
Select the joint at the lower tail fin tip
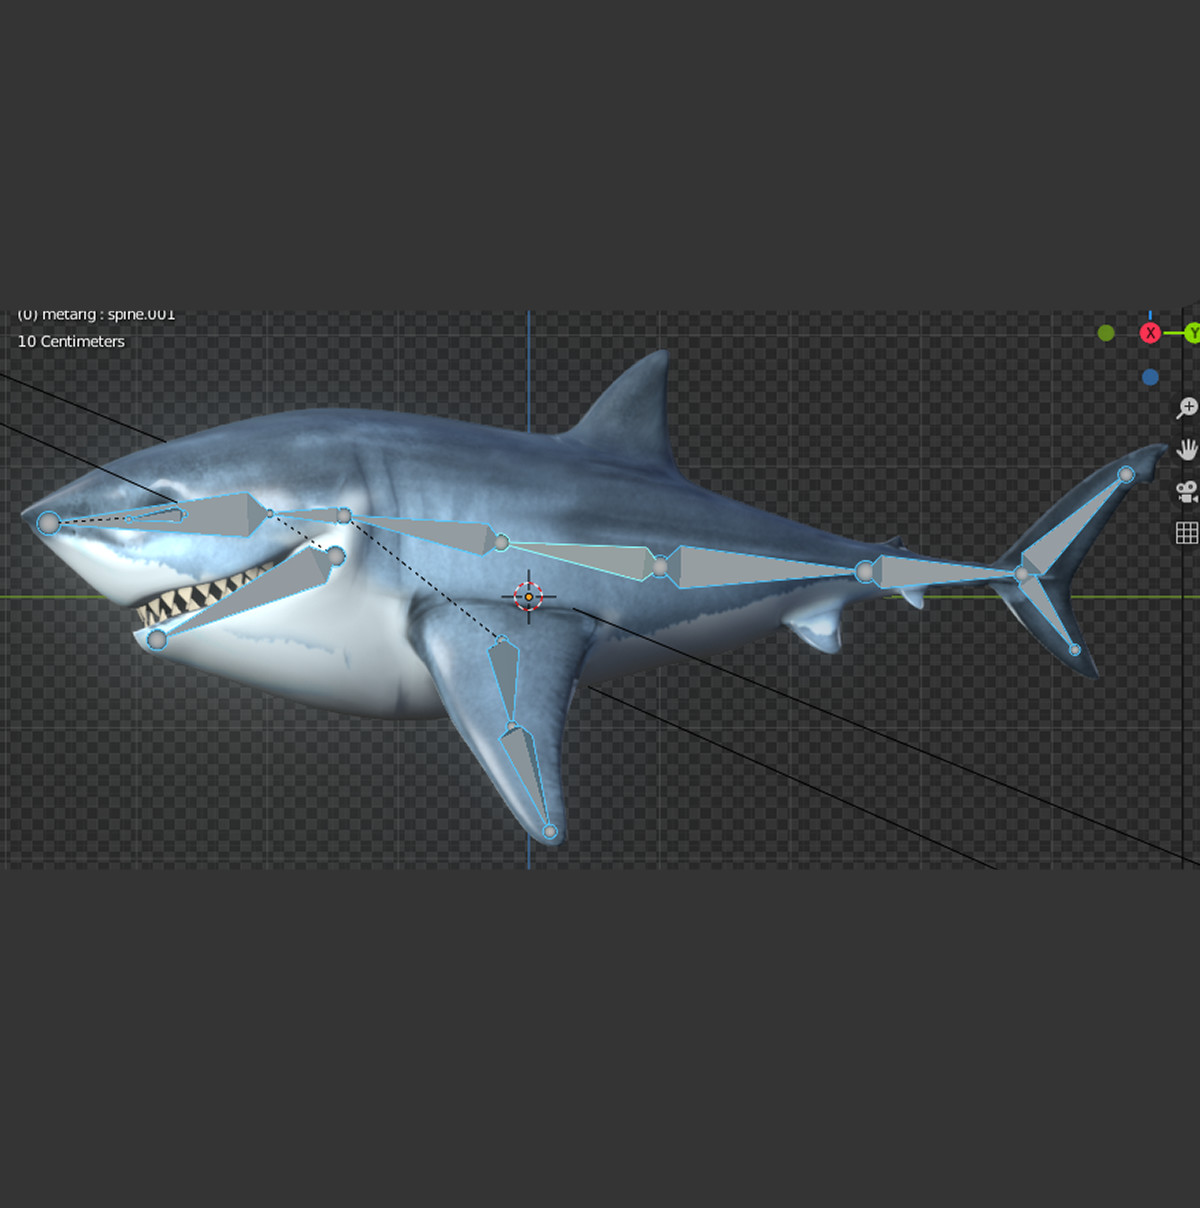point(1075,650)
